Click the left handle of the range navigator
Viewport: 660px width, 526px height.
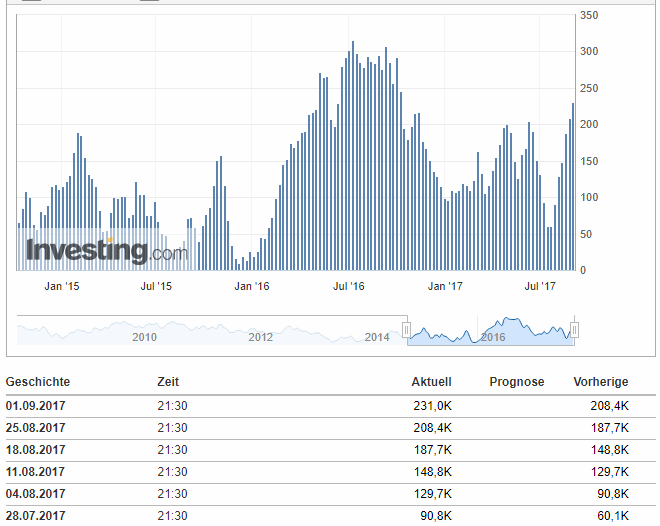click(407, 330)
